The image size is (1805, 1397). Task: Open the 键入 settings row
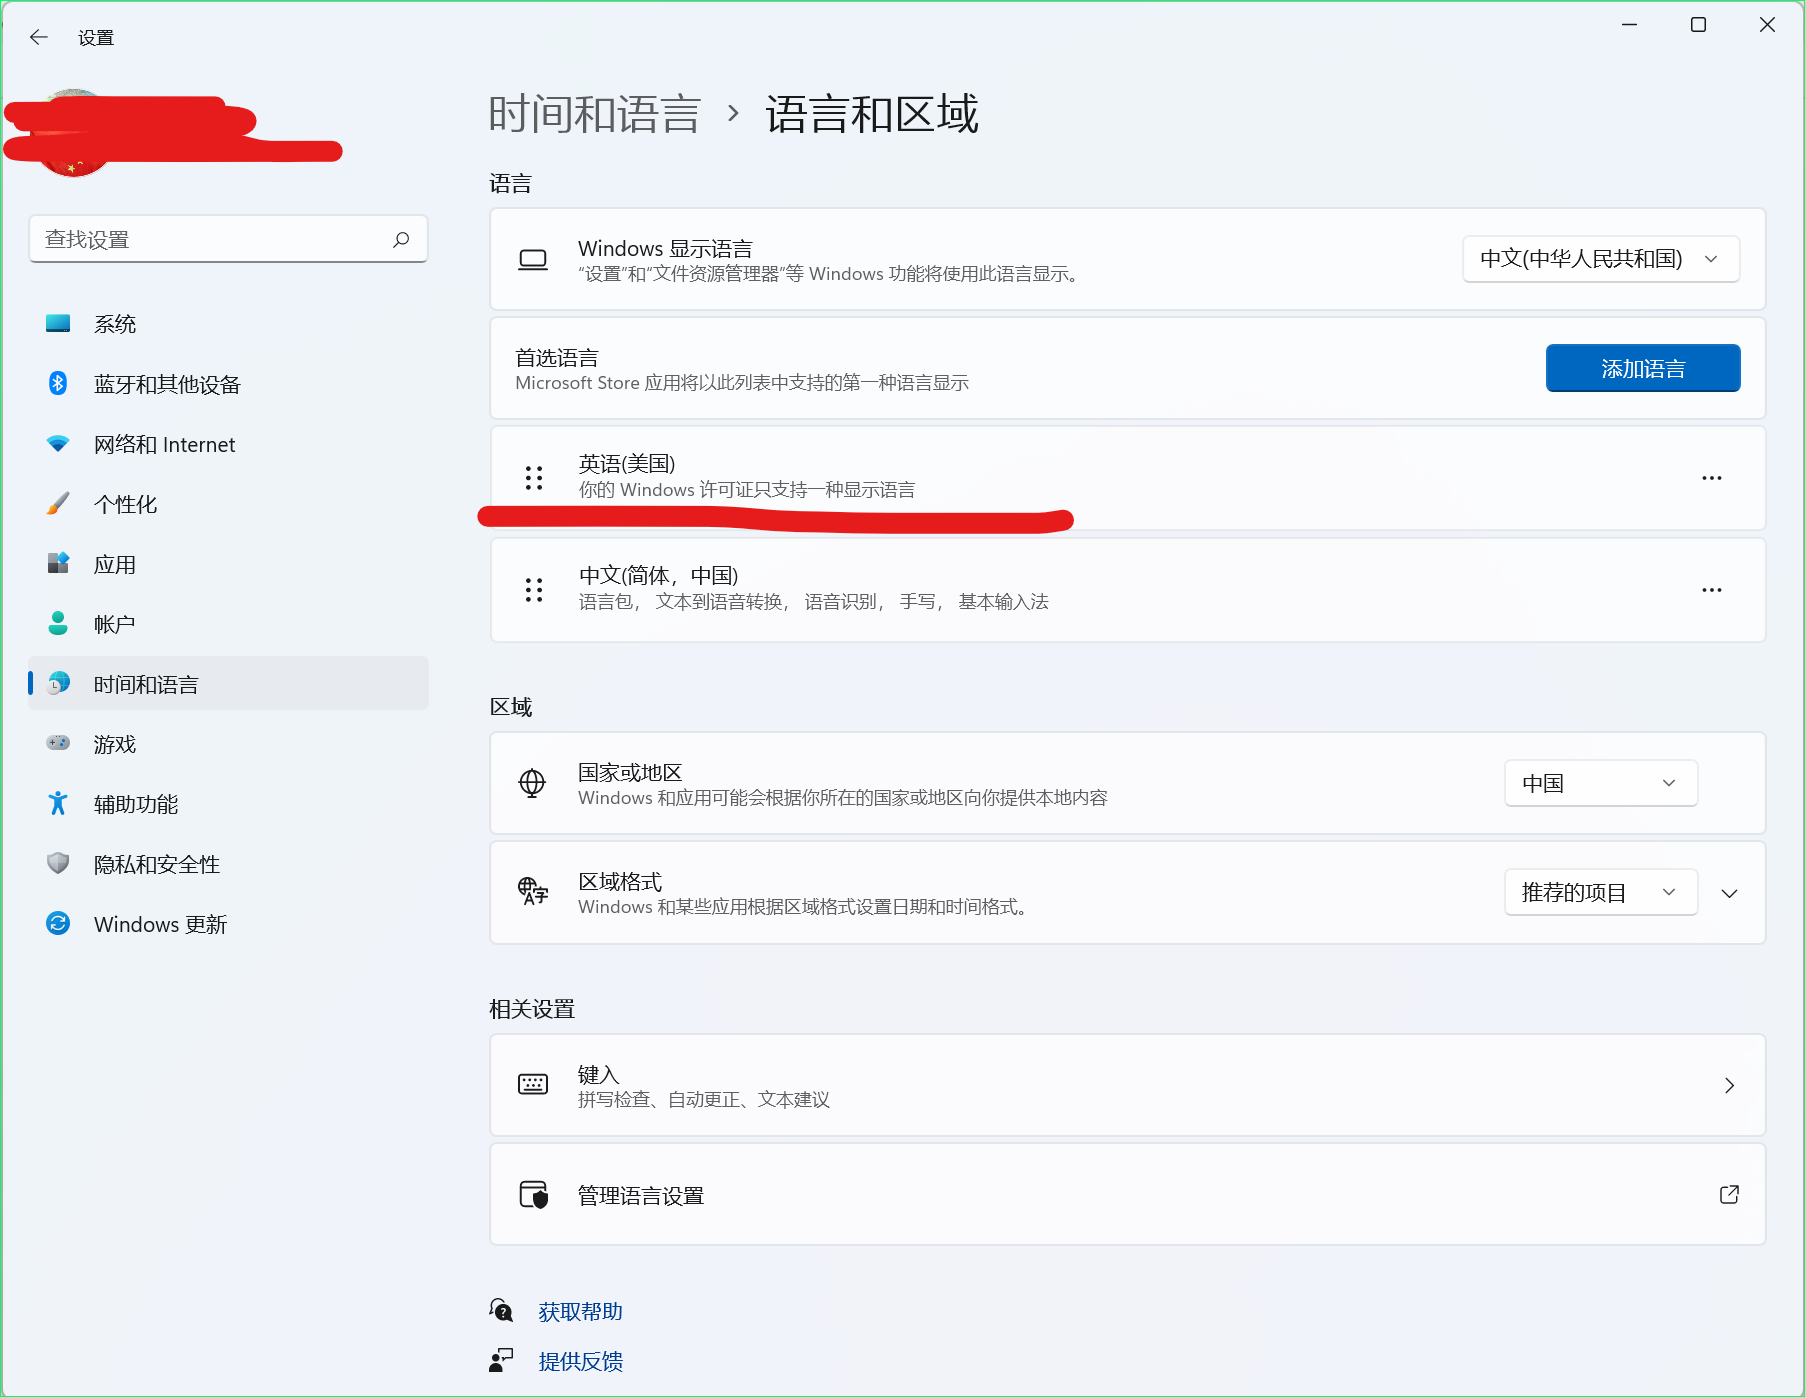point(1128,1085)
